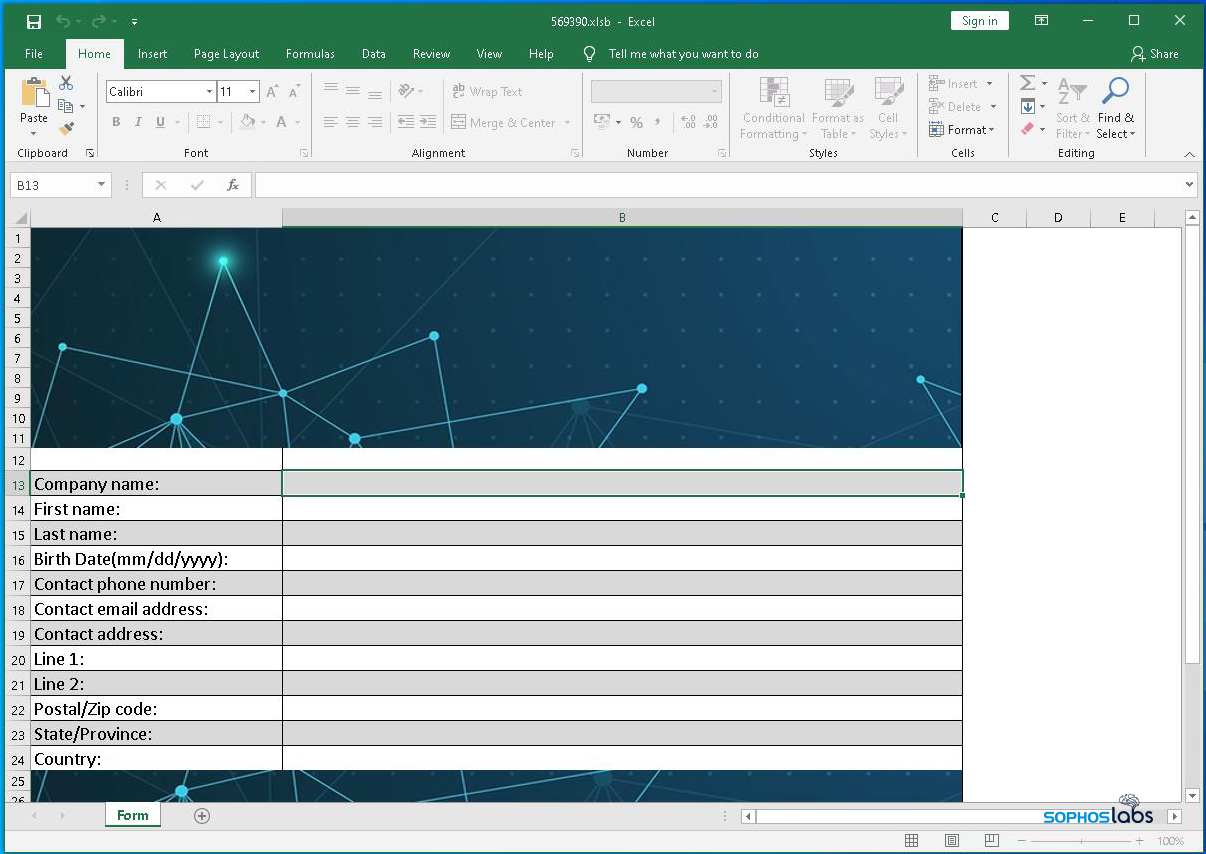1206x854 pixels.
Task: Open the Calibri font name dropdown
Action: pyautogui.click(x=209, y=92)
